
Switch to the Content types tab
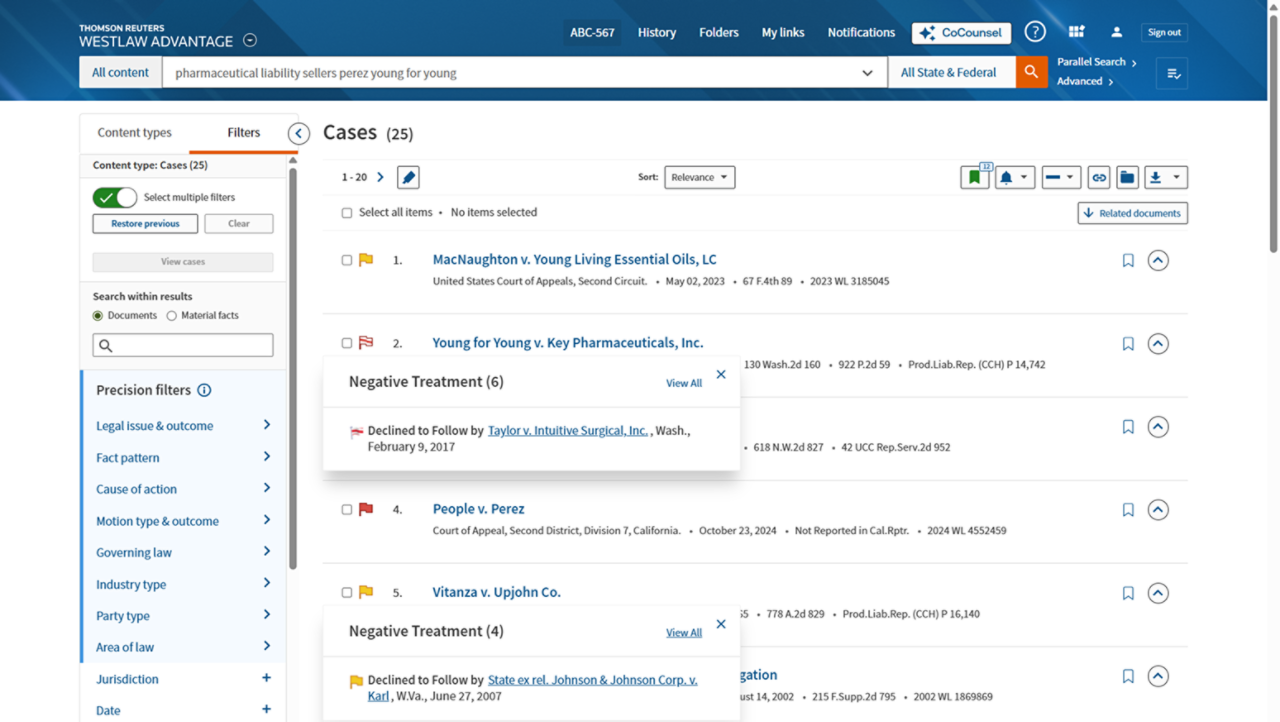click(134, 132)
